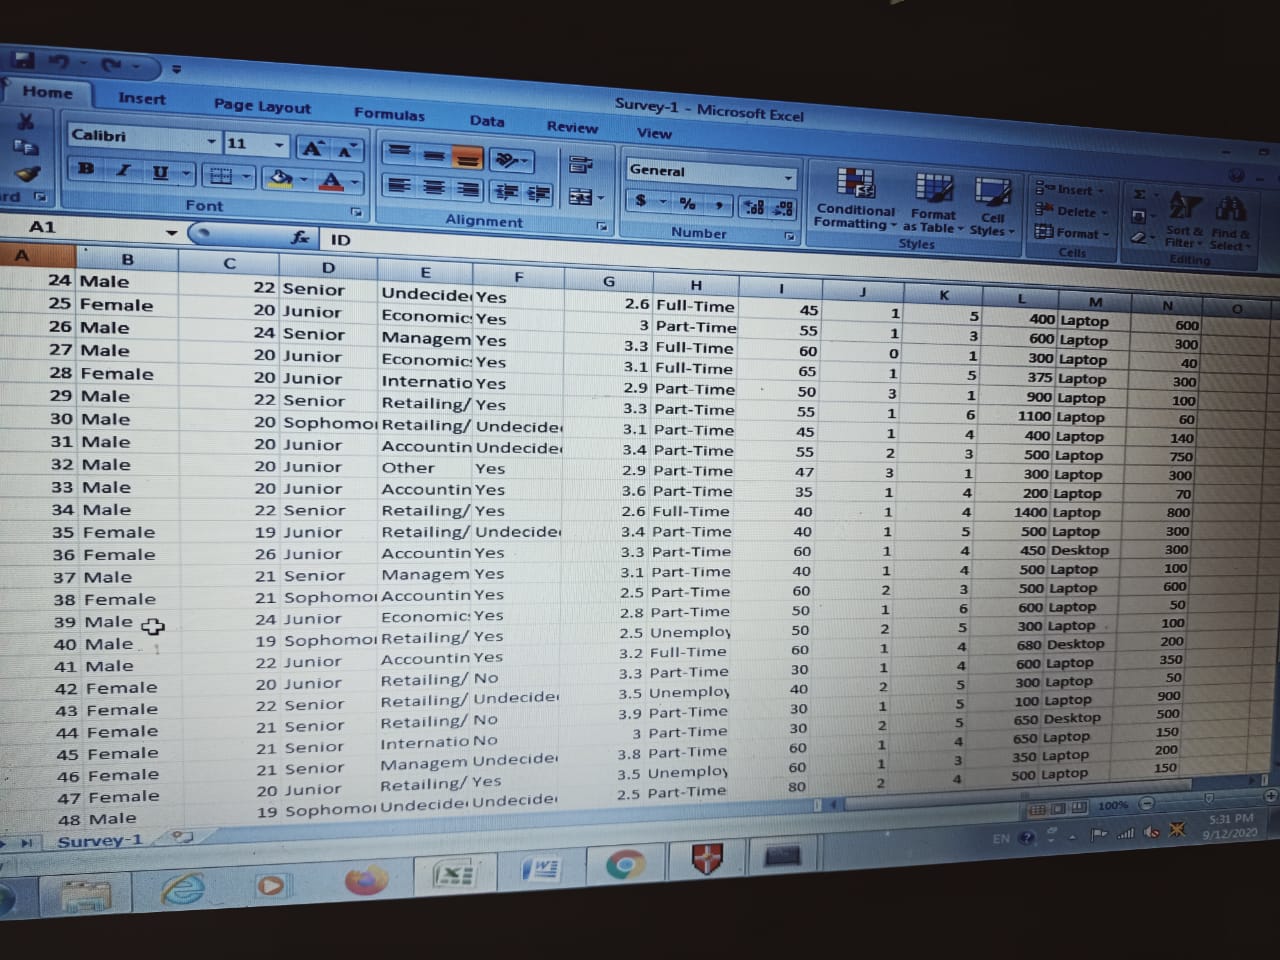Open Cell Styles gallery
Image resolution: width=1280 pixels, height=960 pixels.
pyautogui.click(x=992, y=207)
